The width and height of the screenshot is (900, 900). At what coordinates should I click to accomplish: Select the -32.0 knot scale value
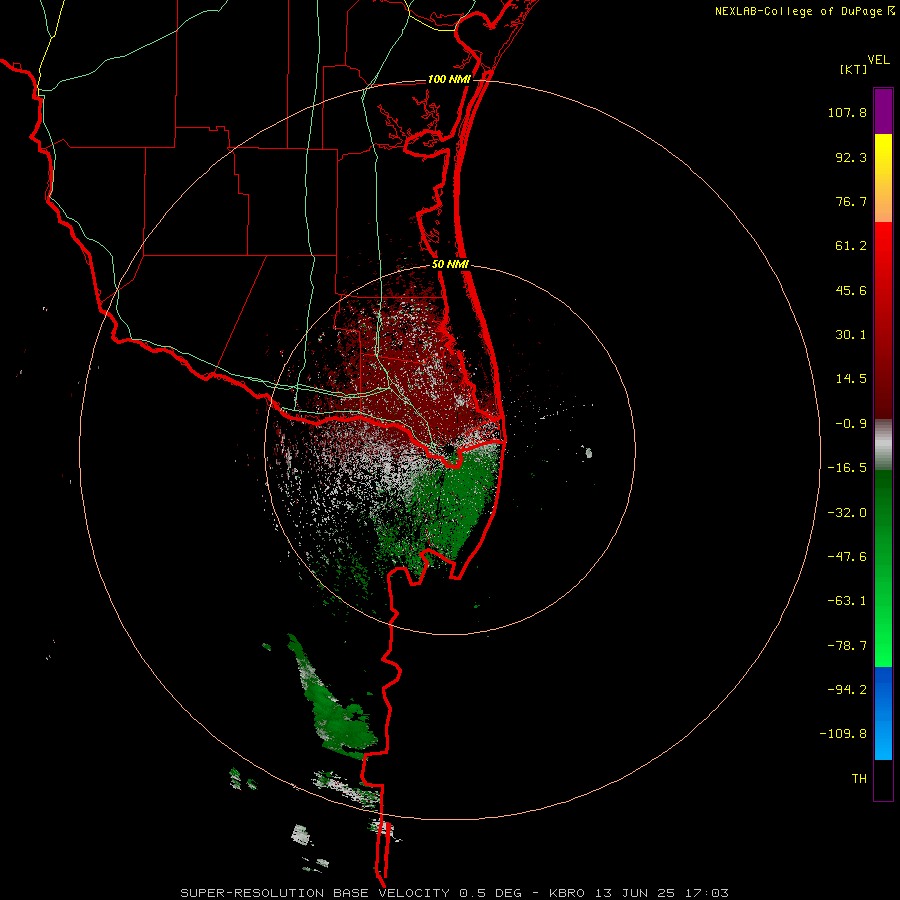(x=847, y=513)
